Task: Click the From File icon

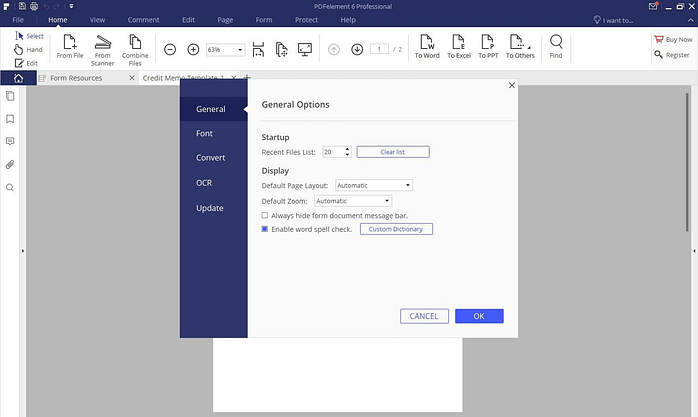Action: (70, 47)
